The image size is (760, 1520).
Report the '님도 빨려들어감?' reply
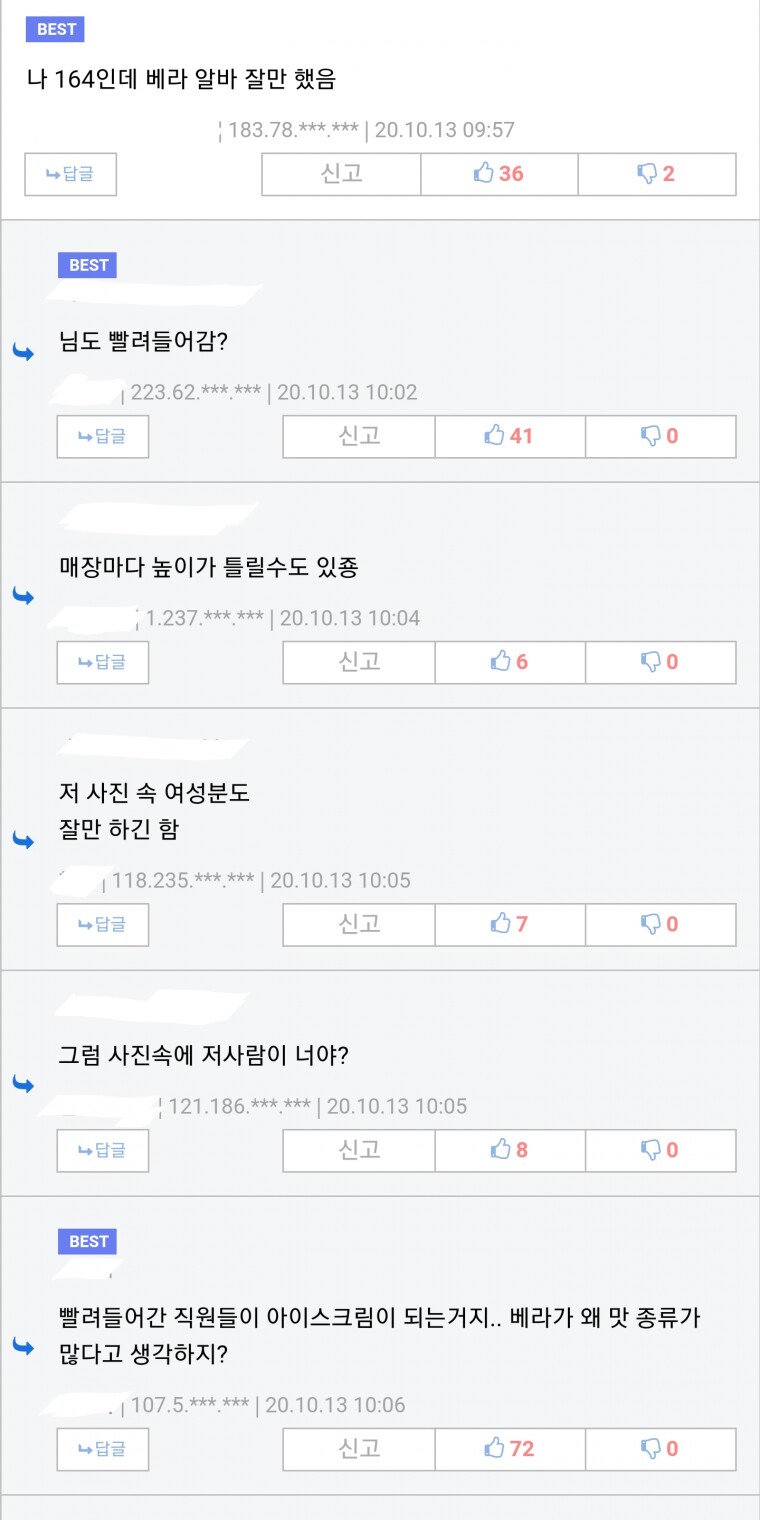click(359, 436)
